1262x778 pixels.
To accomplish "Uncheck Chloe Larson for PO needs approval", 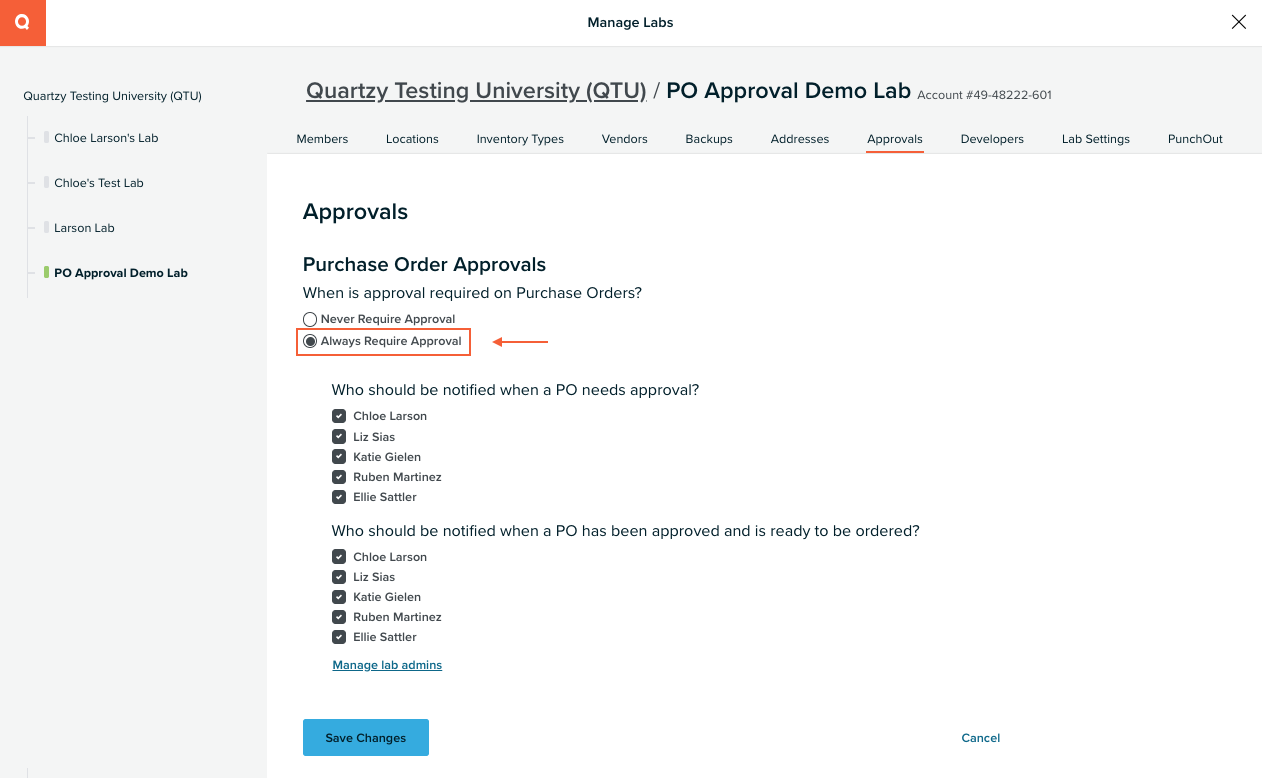I will [x=339, y=416].
